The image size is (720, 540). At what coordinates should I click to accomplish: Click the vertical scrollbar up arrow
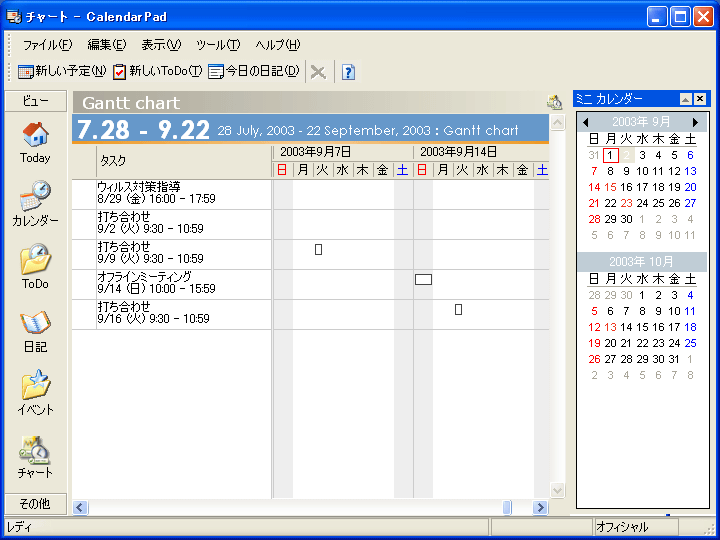557,123
